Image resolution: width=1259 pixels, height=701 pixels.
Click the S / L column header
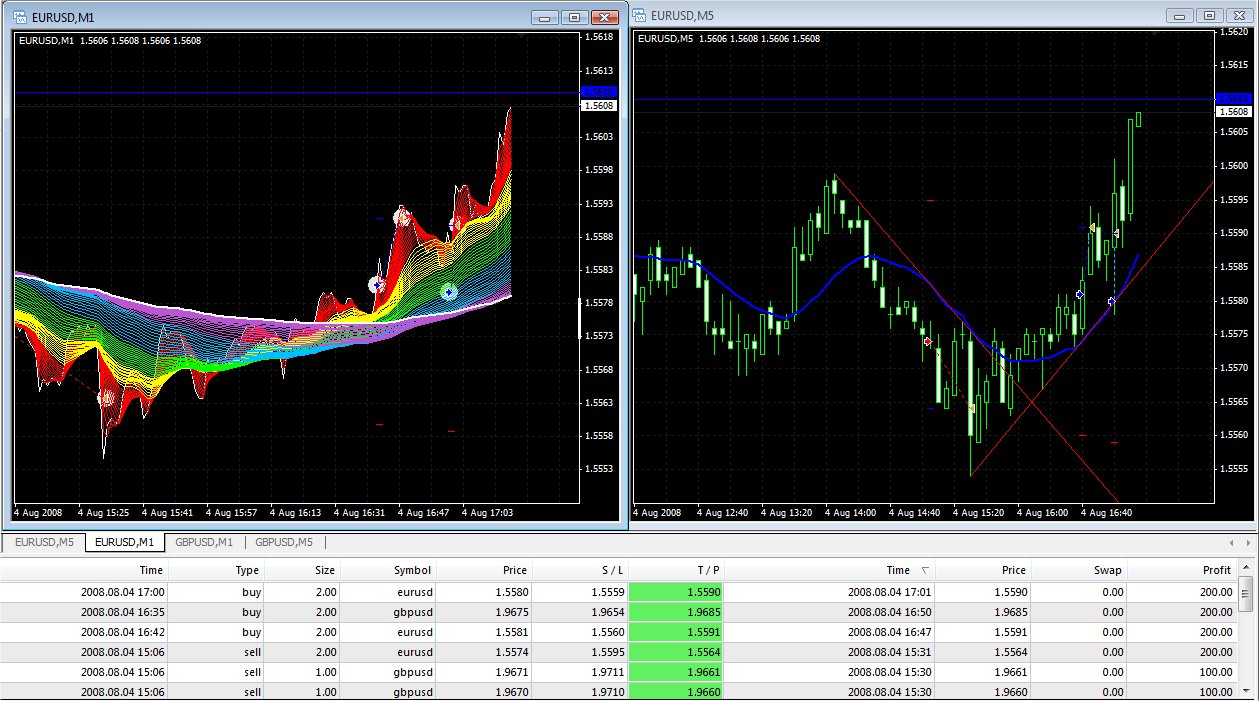[580, 570]
